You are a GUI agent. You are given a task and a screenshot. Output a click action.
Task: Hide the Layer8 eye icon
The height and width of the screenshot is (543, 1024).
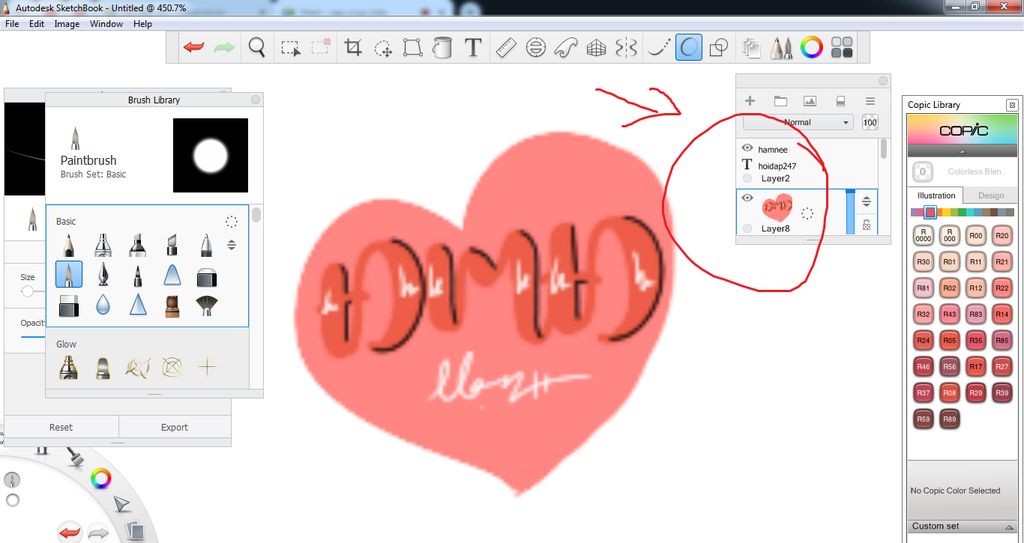pos(748,197)
